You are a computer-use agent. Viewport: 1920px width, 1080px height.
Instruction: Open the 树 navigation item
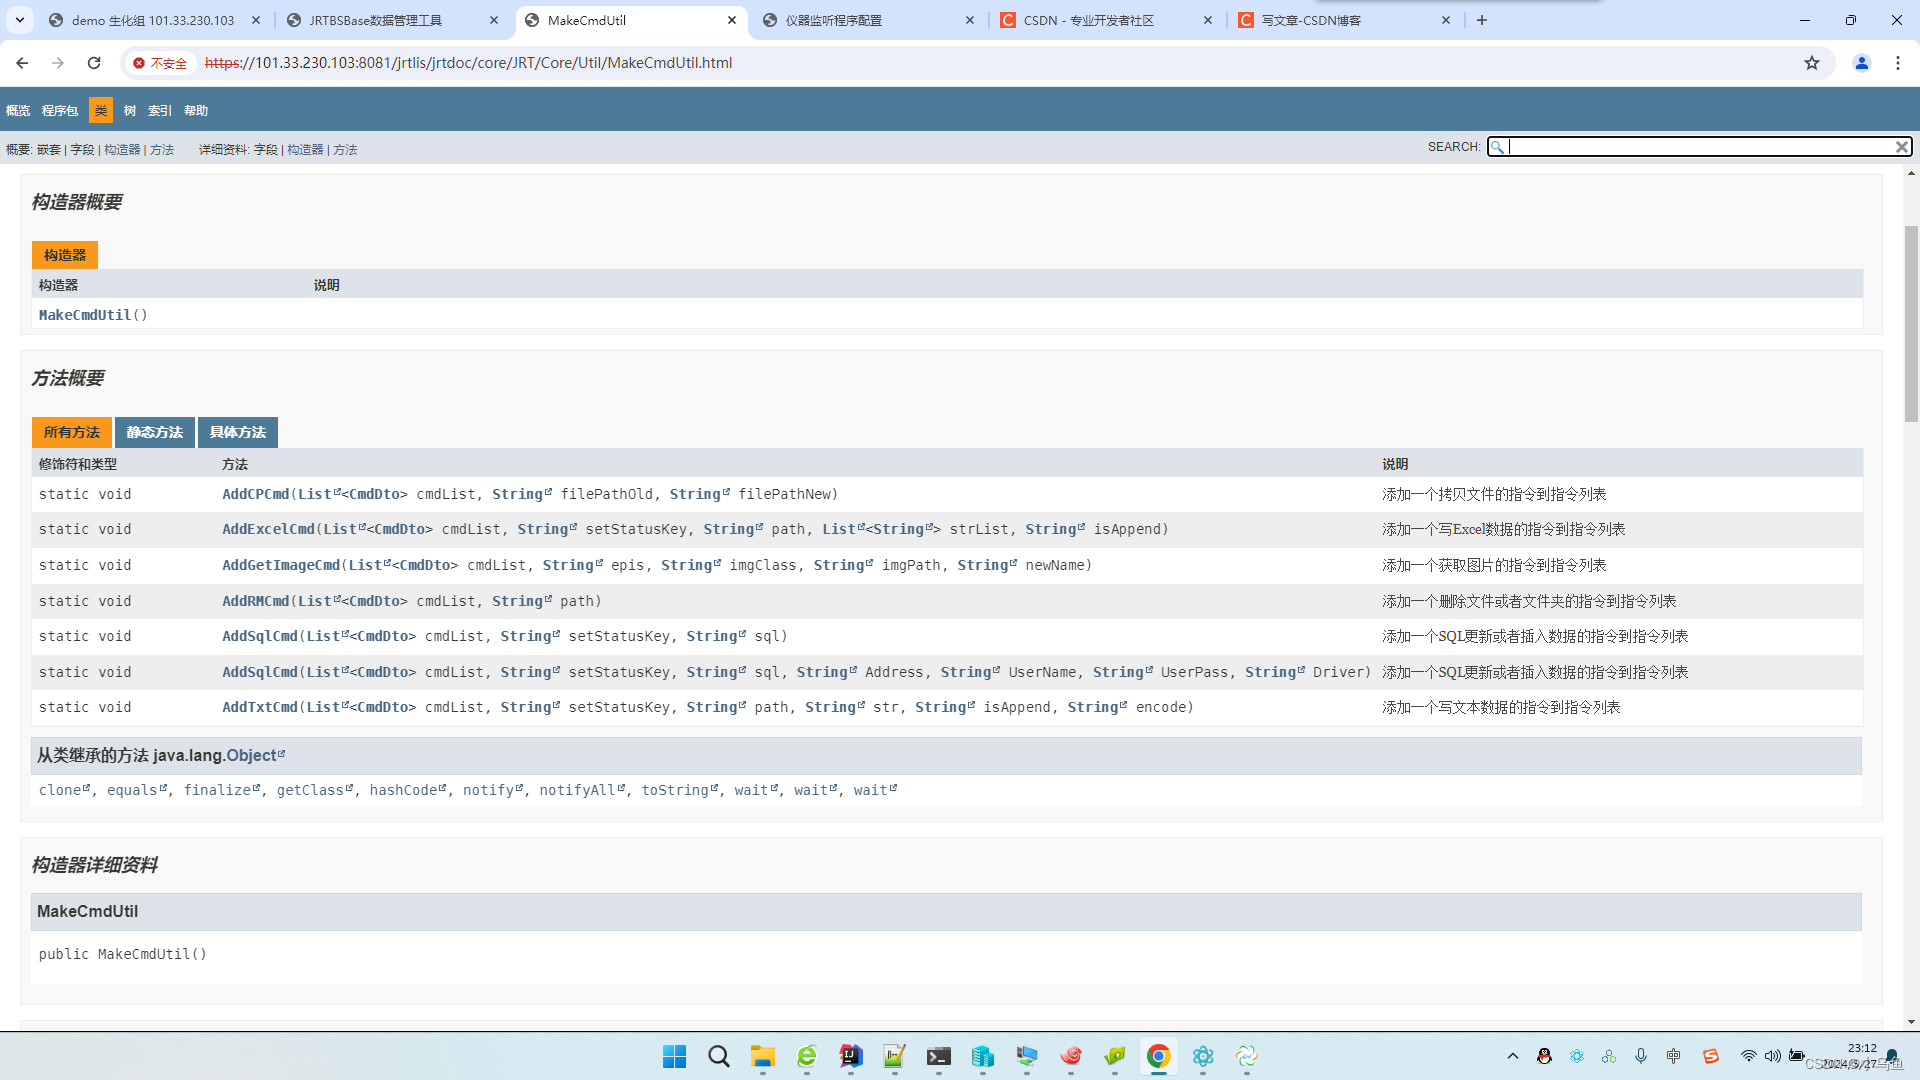coord(130,111)
